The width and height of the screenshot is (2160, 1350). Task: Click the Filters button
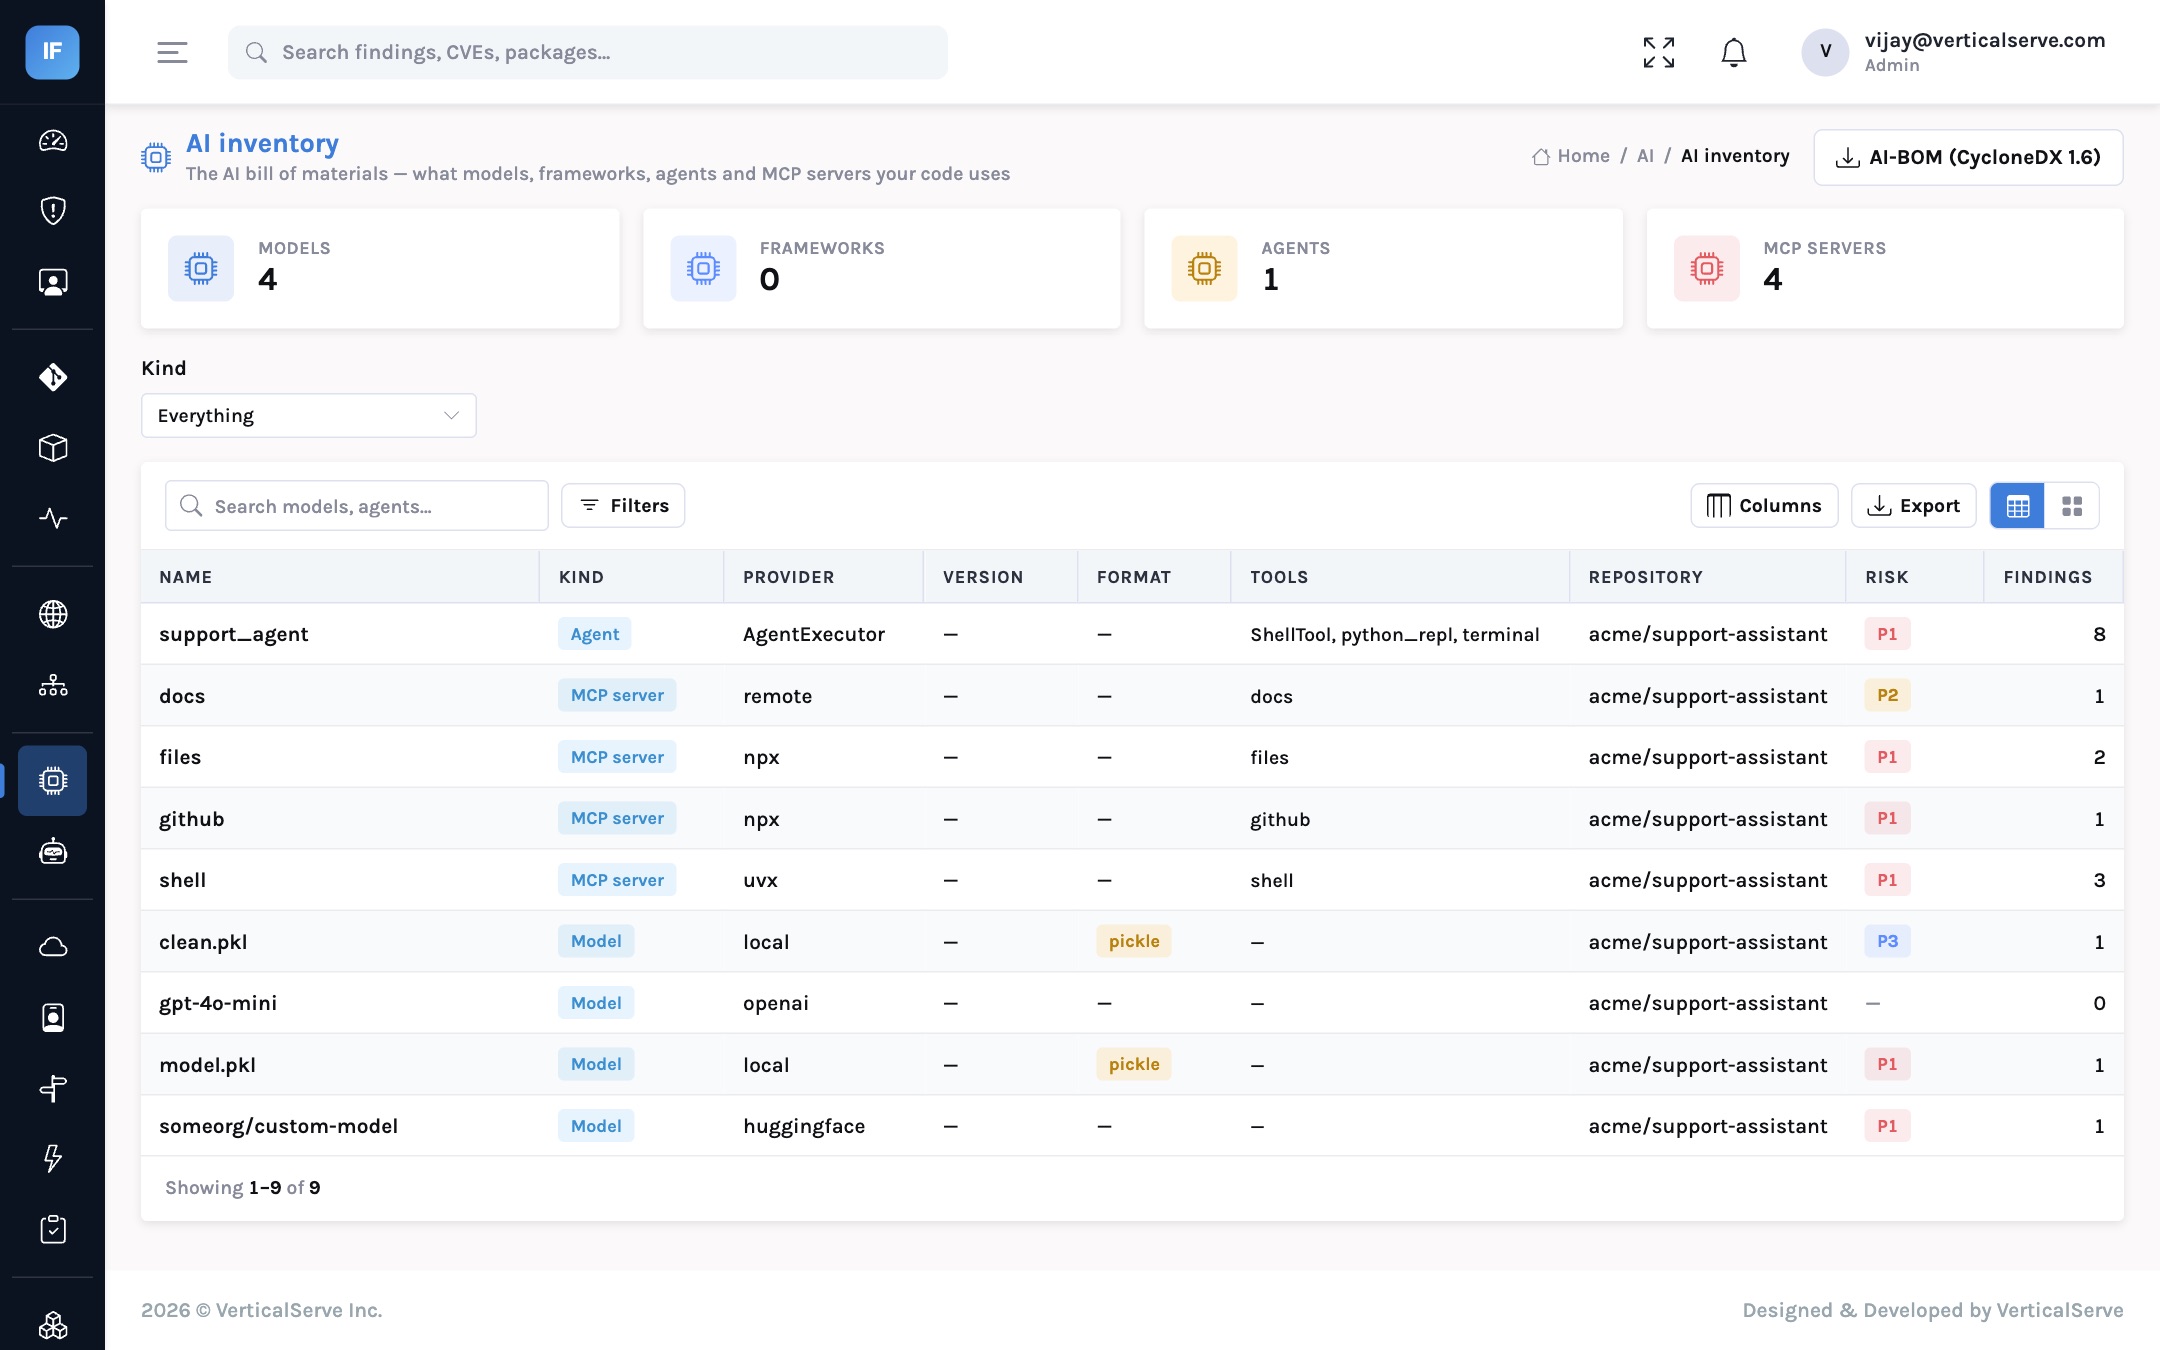click(x=623, y=506)
